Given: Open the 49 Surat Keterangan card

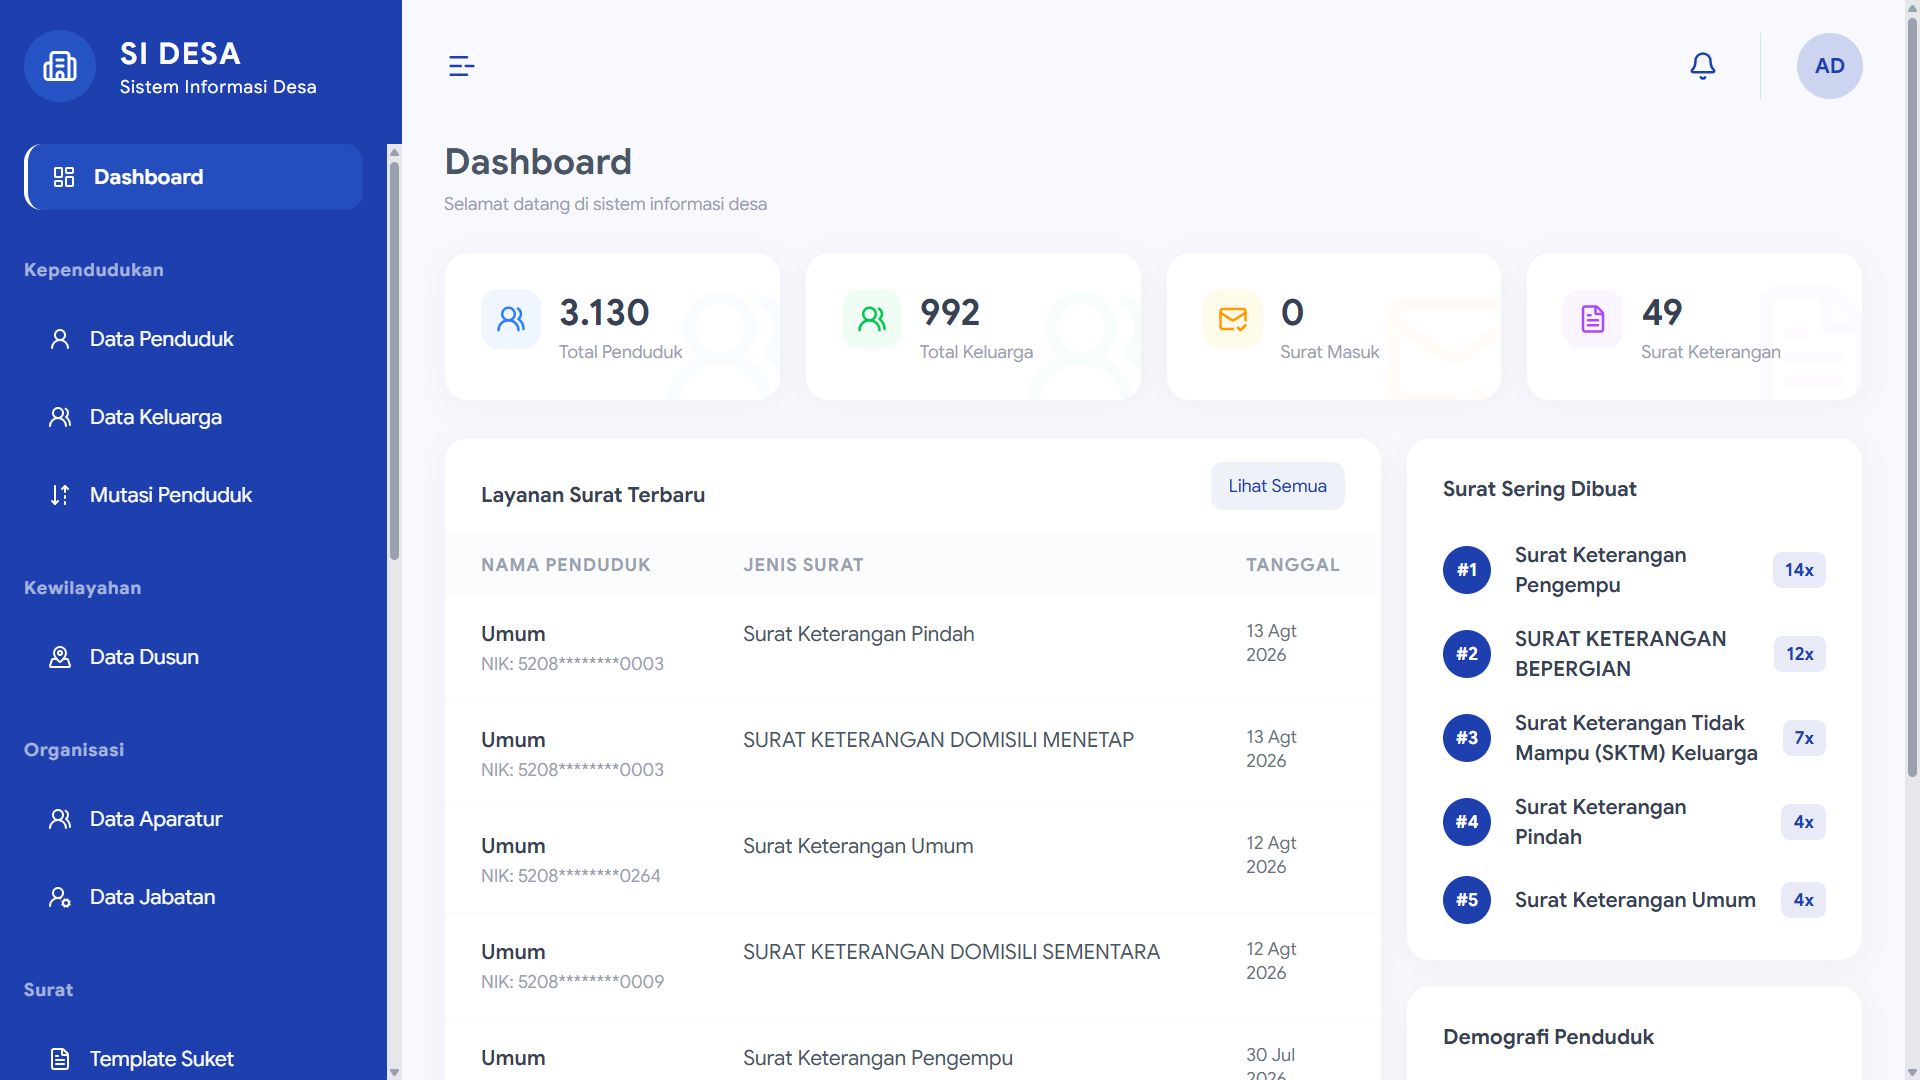Looking at the screenshot, I should tap(1694, 326).
